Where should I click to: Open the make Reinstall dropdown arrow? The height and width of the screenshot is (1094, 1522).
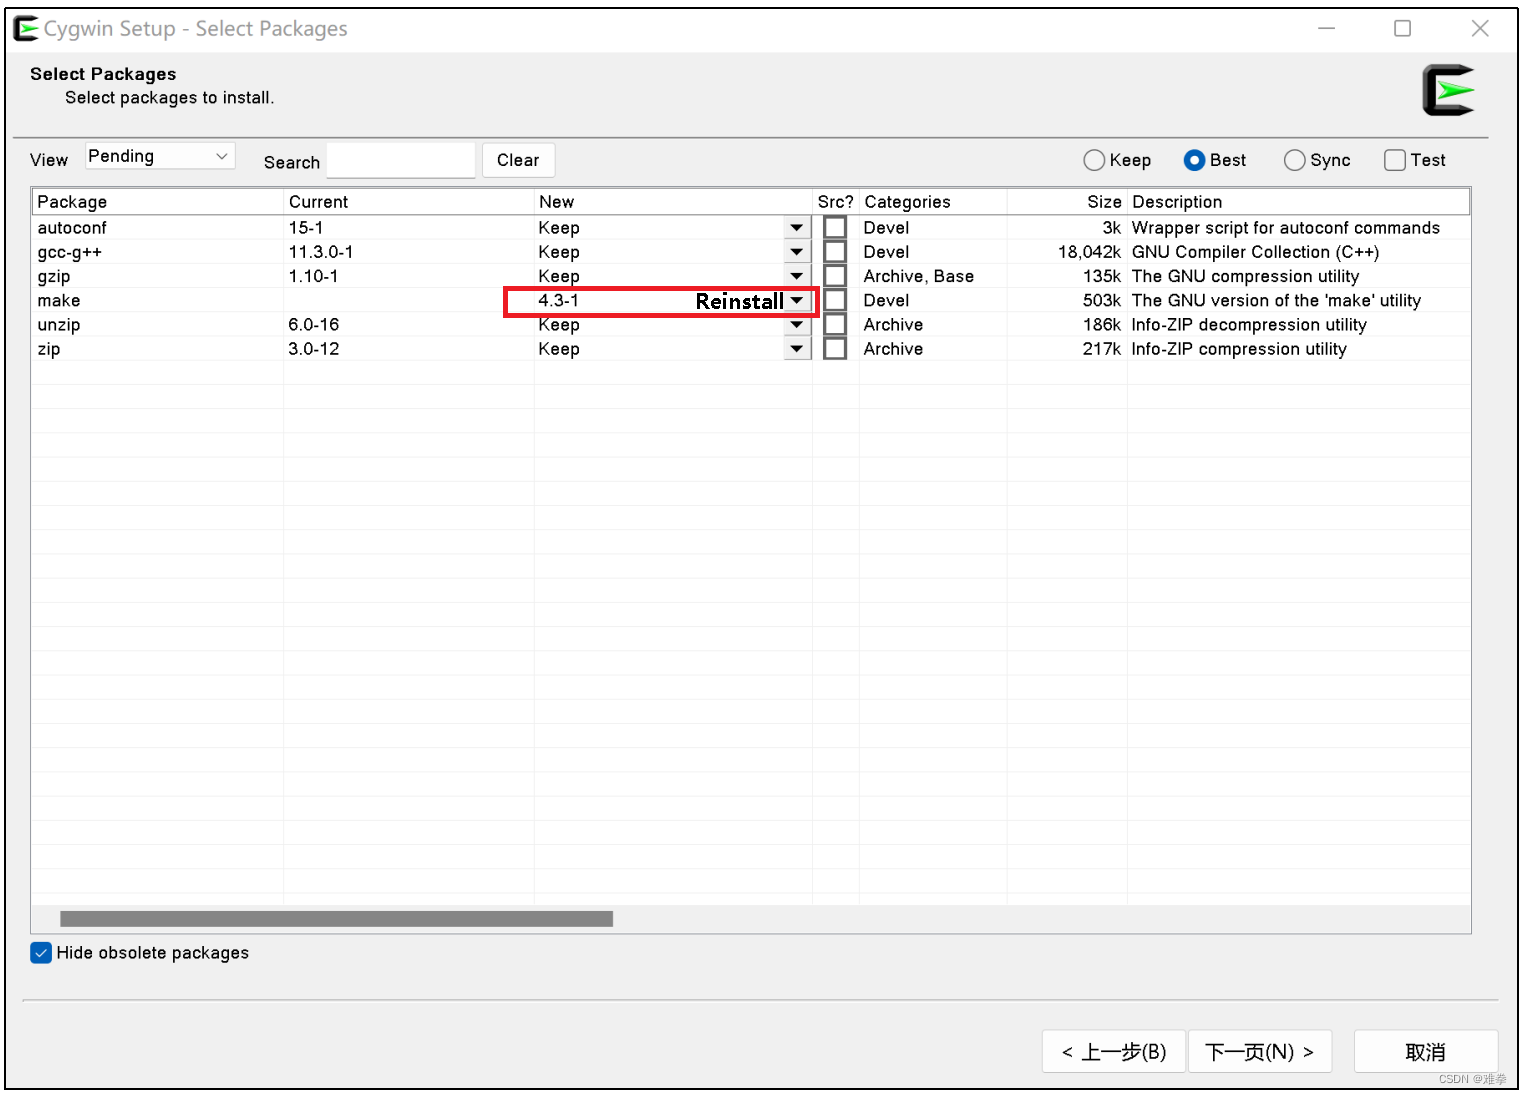click(797, 301)
